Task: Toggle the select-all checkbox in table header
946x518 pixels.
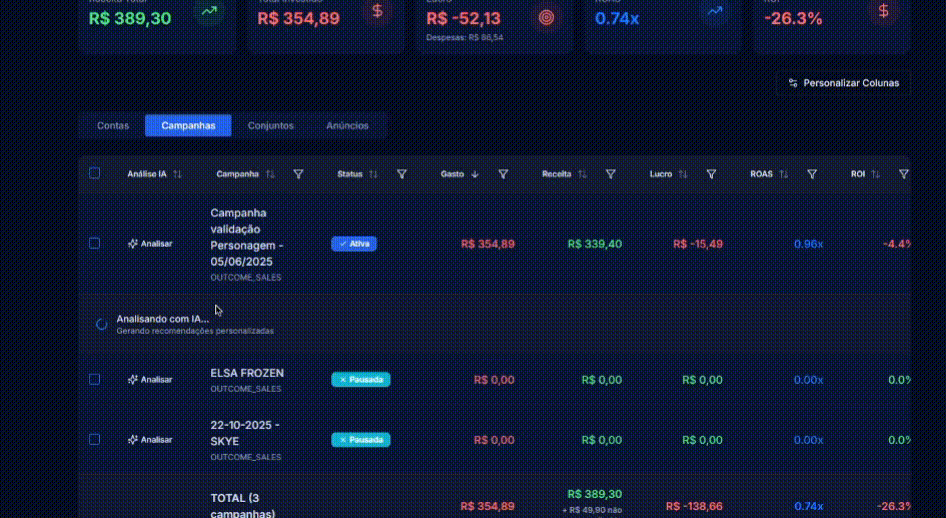Action: (x=95, y=173)
